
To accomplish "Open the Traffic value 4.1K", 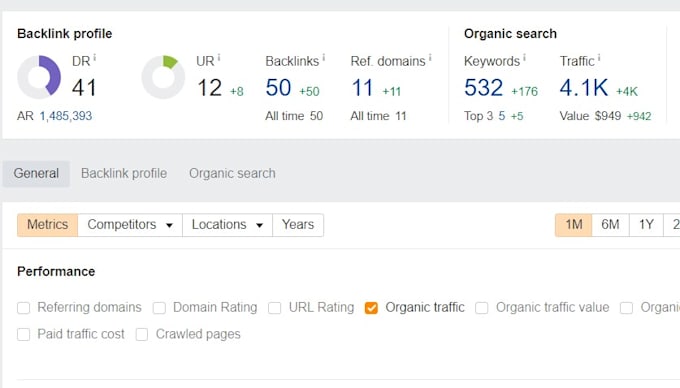I will [584, 88].
